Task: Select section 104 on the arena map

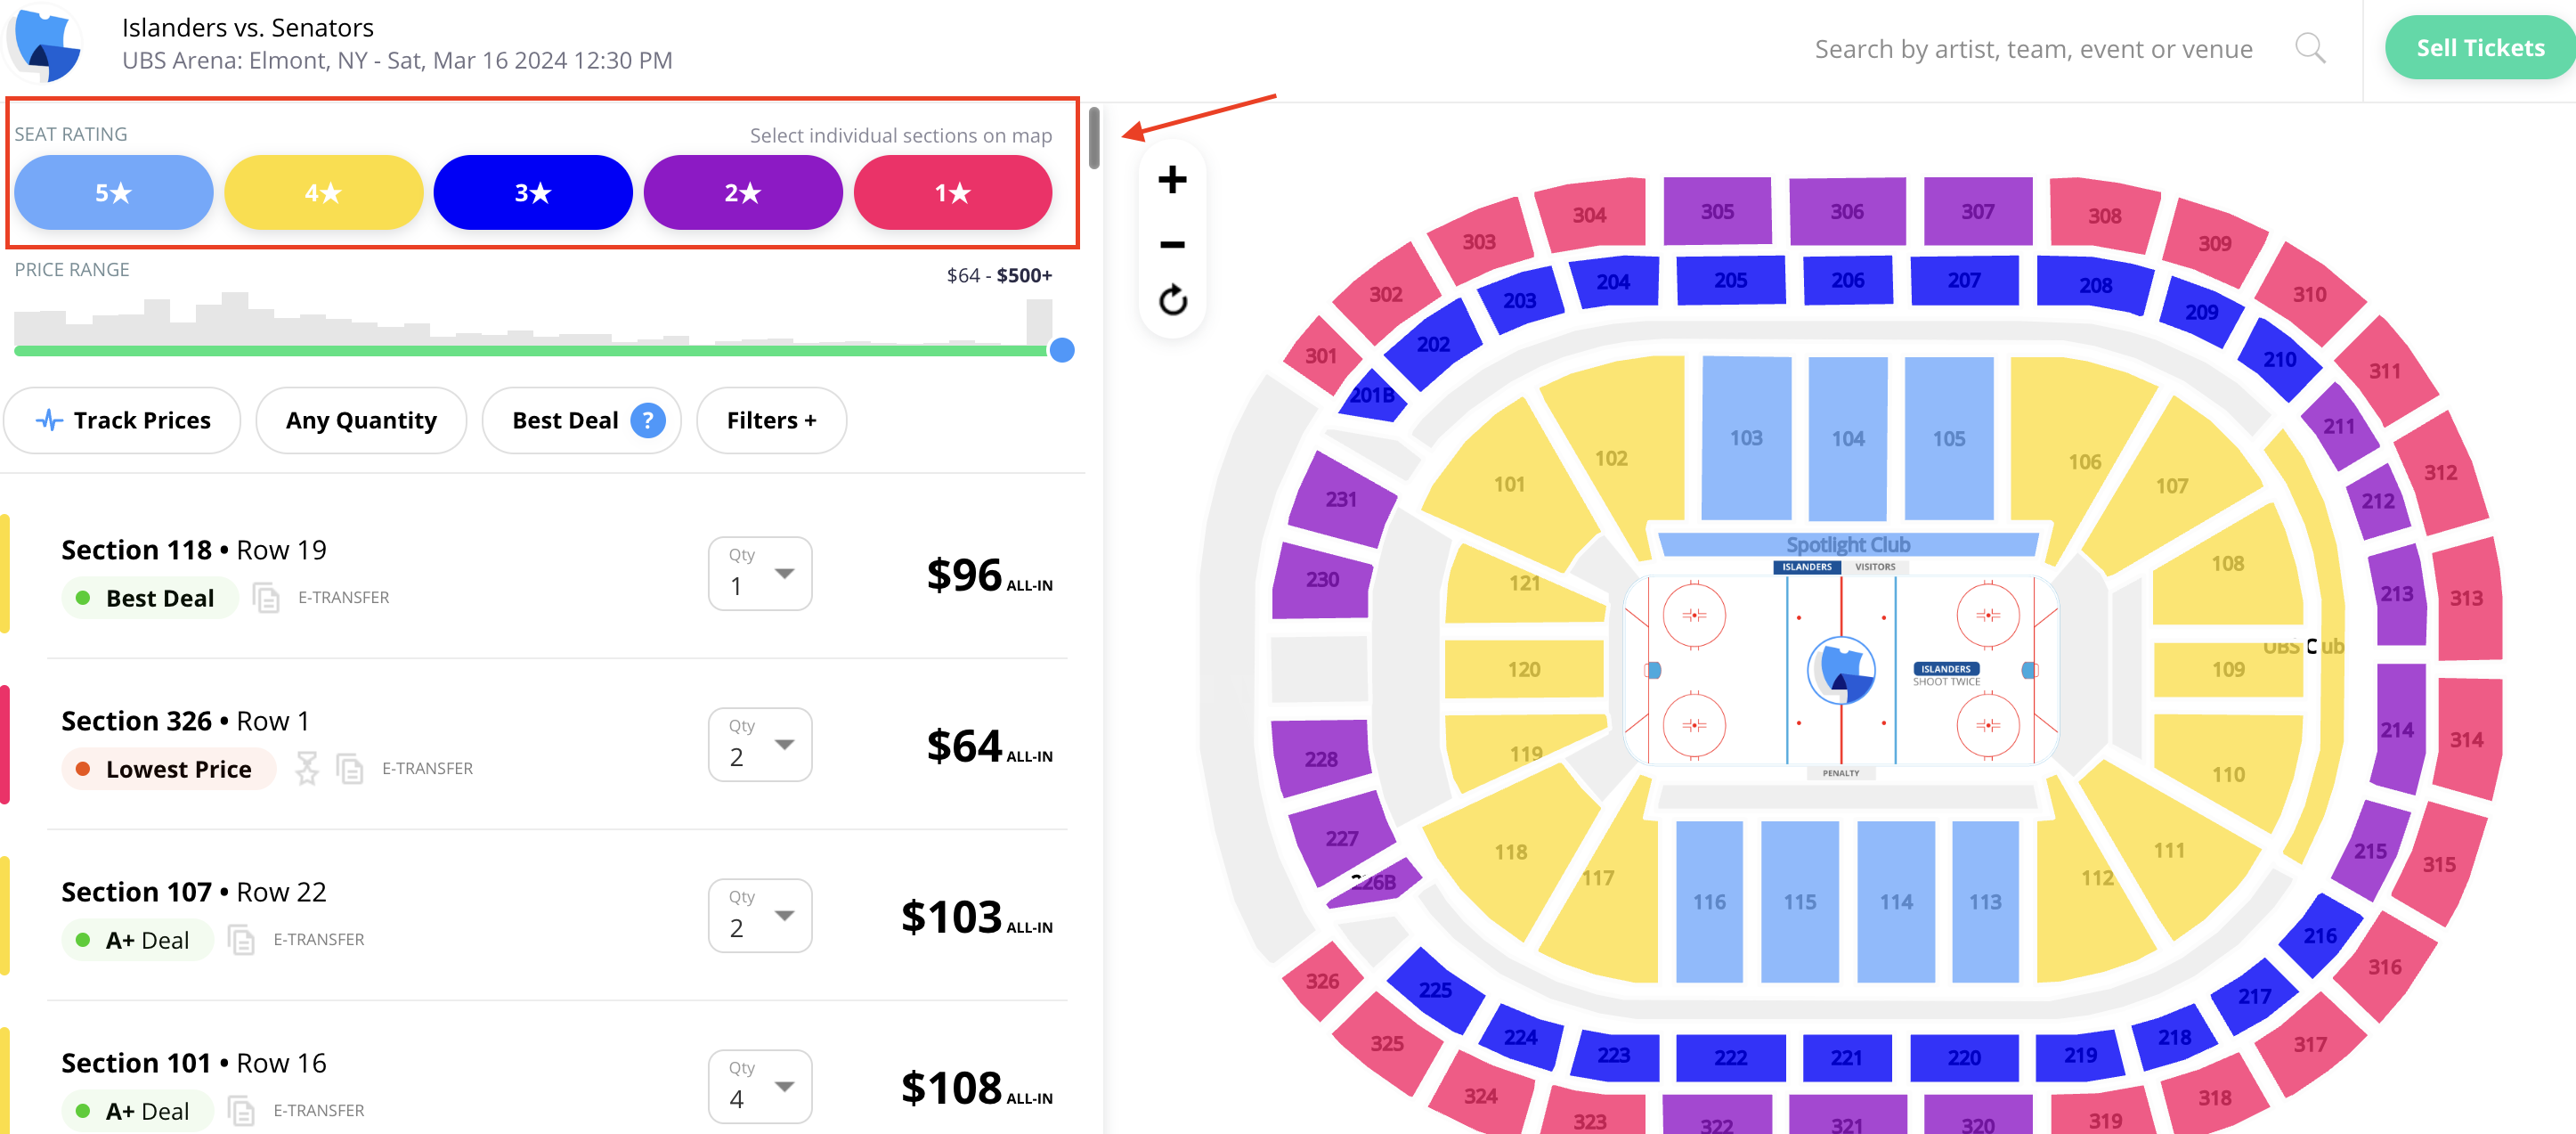Action: [1847, 438]
